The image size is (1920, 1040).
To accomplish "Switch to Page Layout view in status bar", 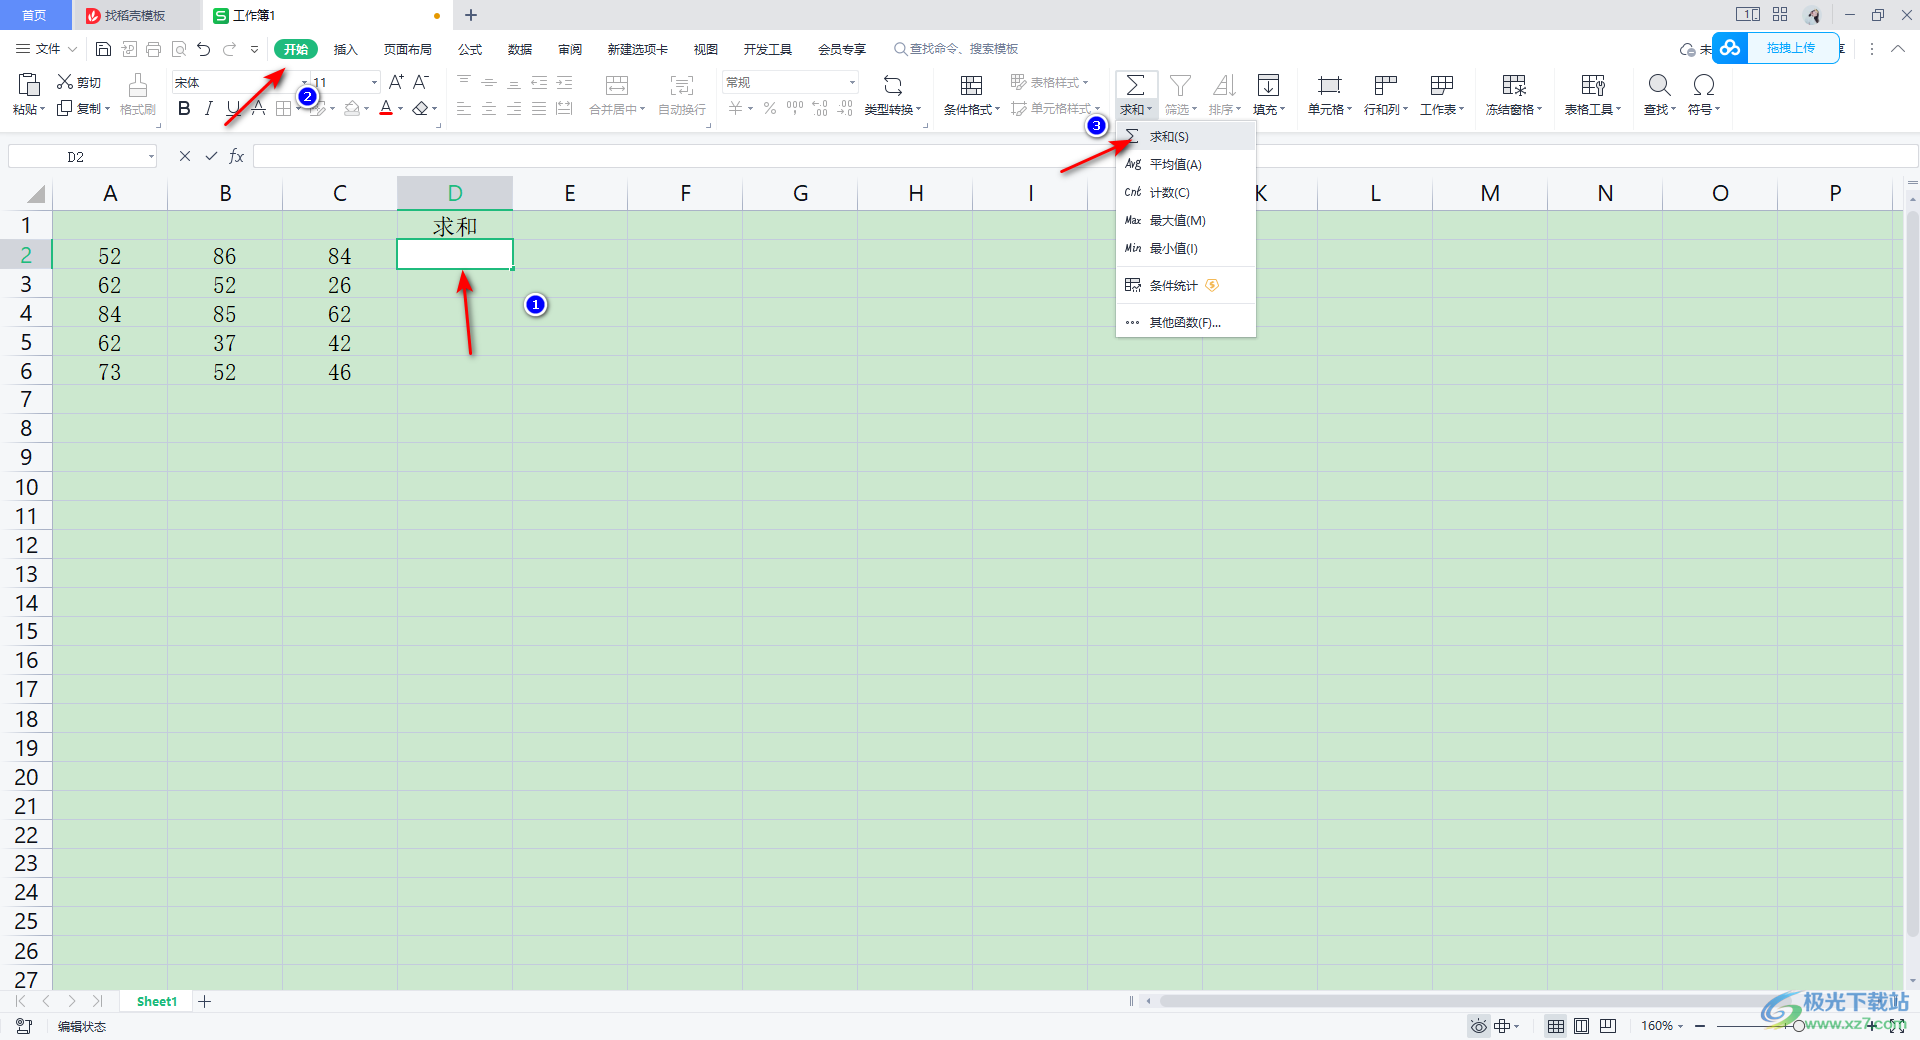I will [1582, 1026].
